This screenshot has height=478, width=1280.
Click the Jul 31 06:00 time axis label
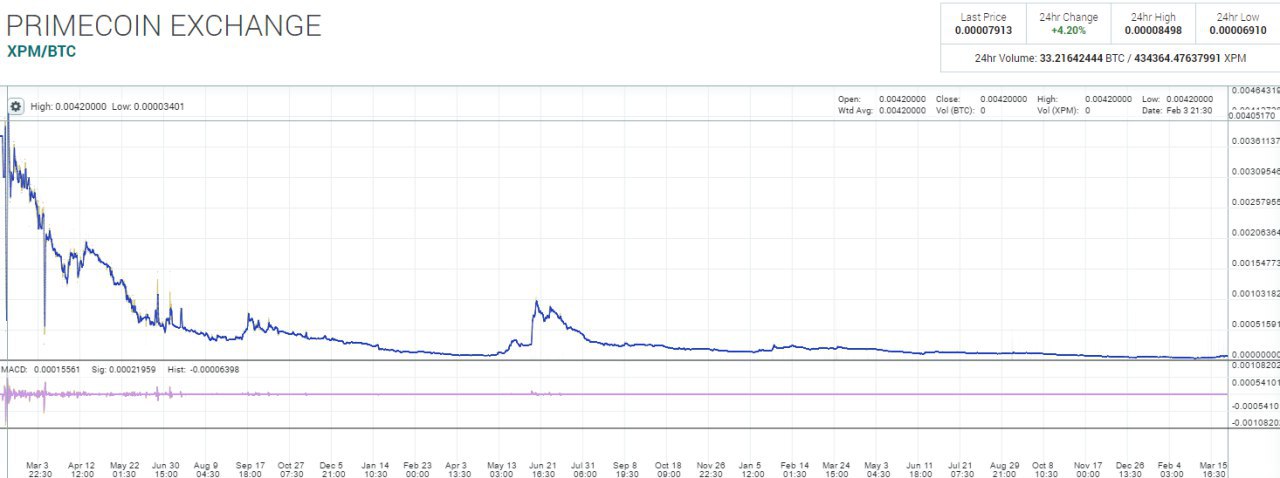point(585,470)
